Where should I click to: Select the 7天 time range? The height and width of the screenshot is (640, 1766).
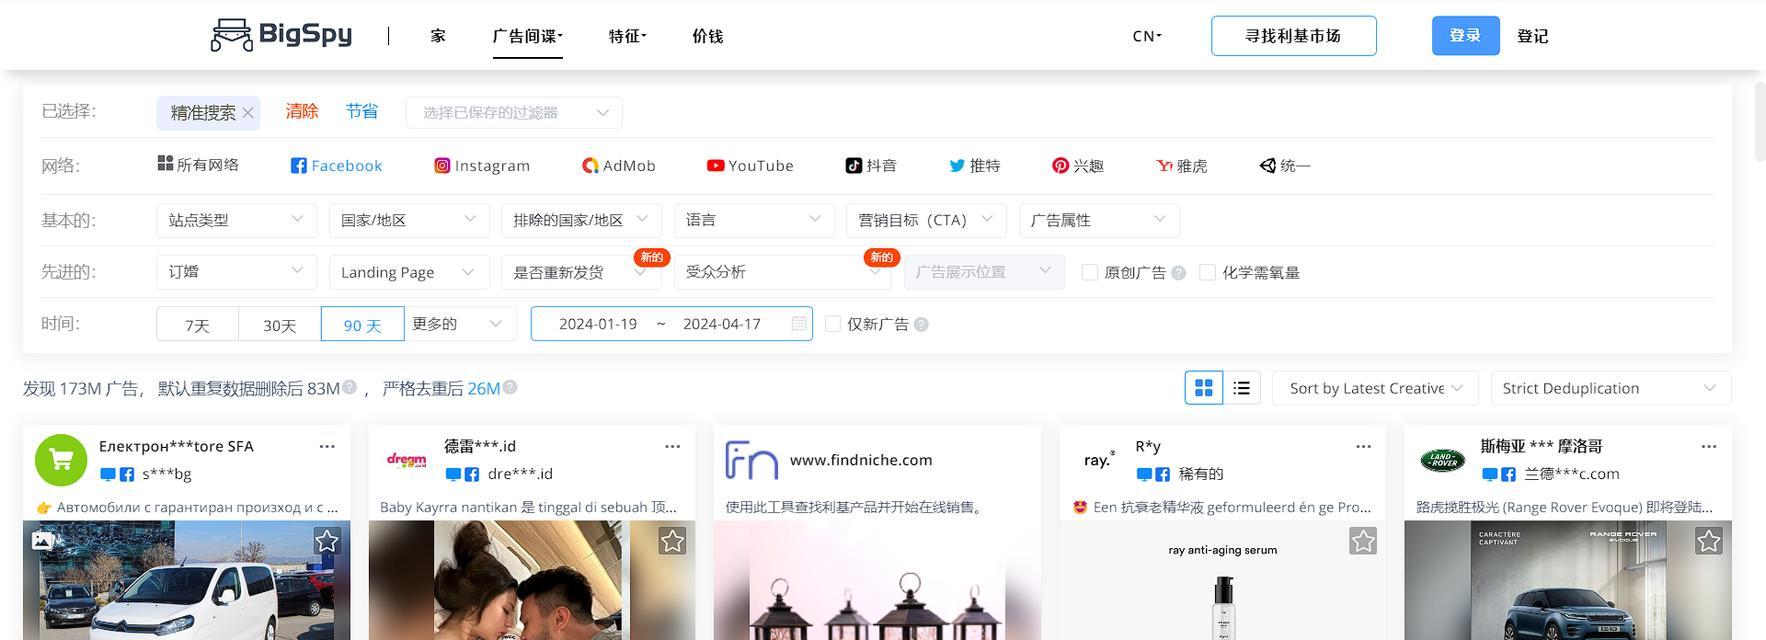[197, 324]
